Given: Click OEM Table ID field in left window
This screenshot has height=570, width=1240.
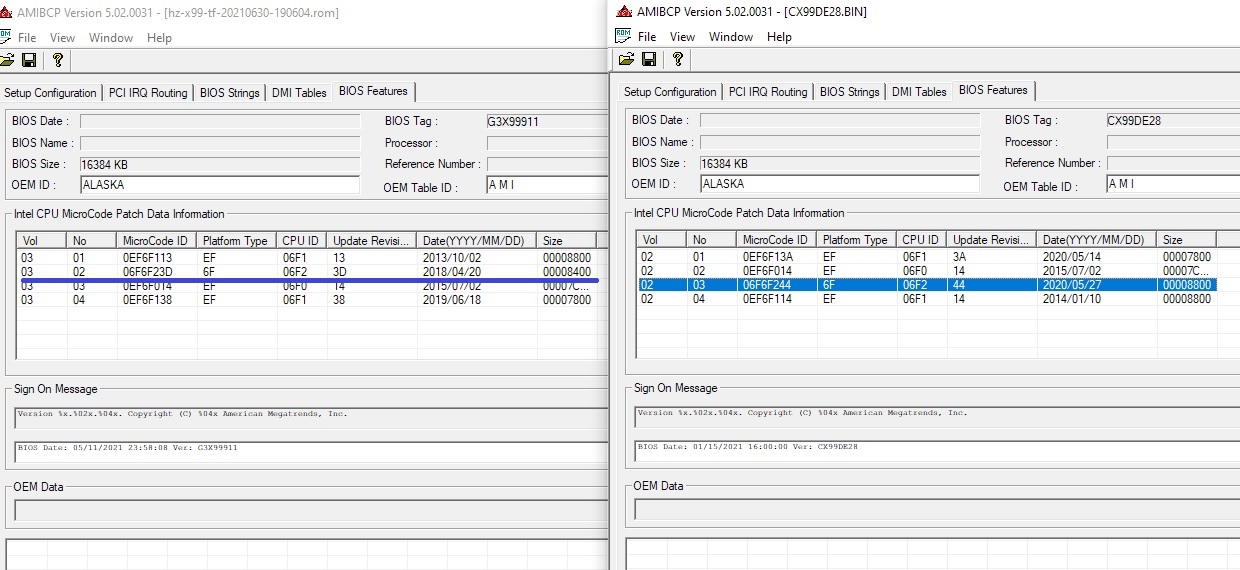Looking at the screenshot, I should coord(546,185).
